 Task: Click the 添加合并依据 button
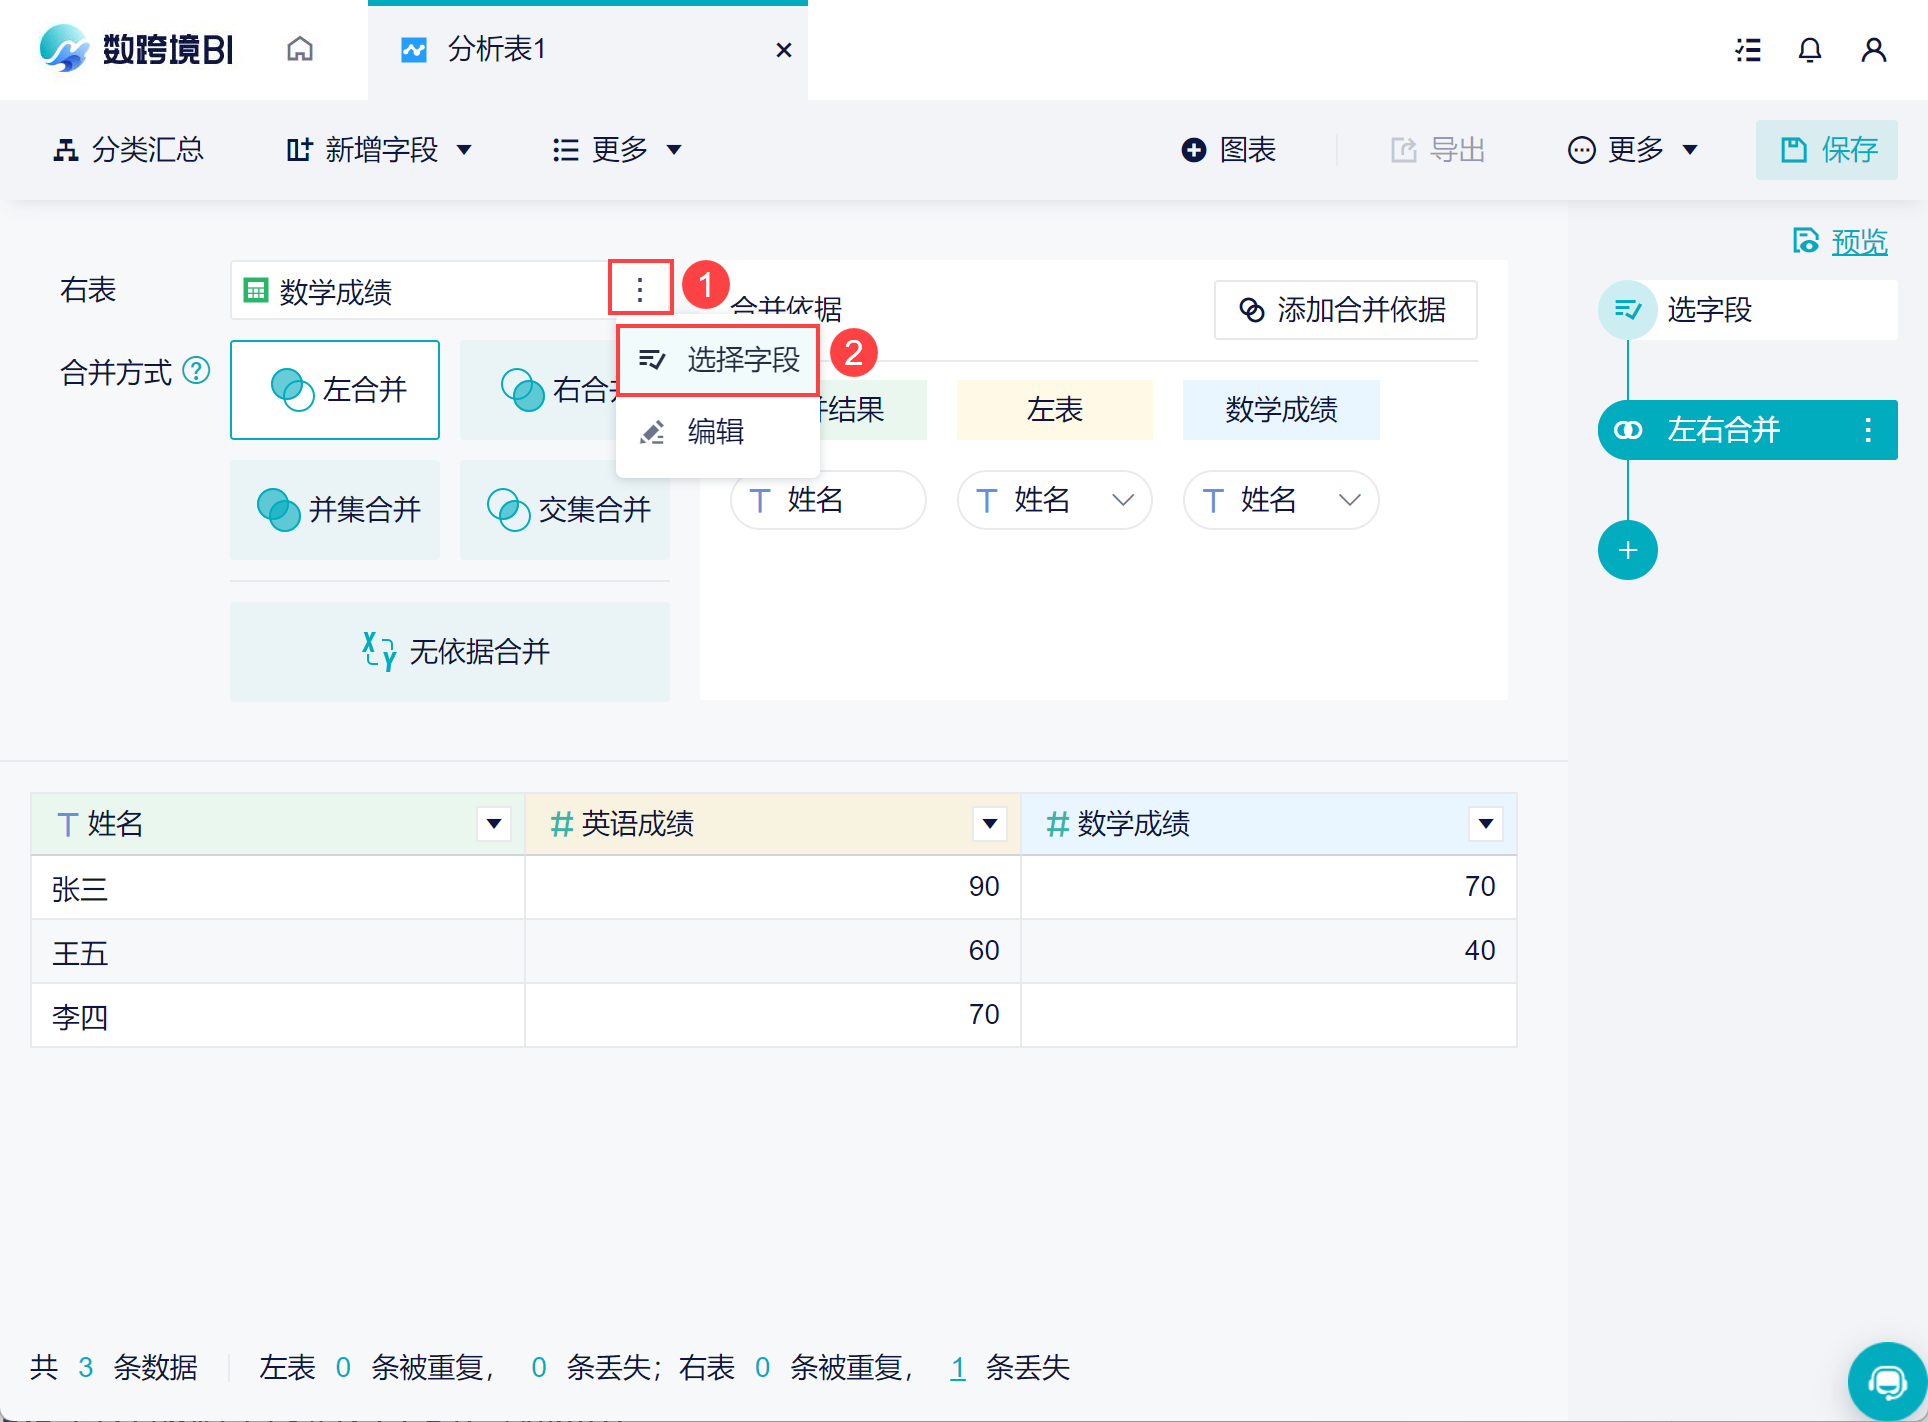1345,310
